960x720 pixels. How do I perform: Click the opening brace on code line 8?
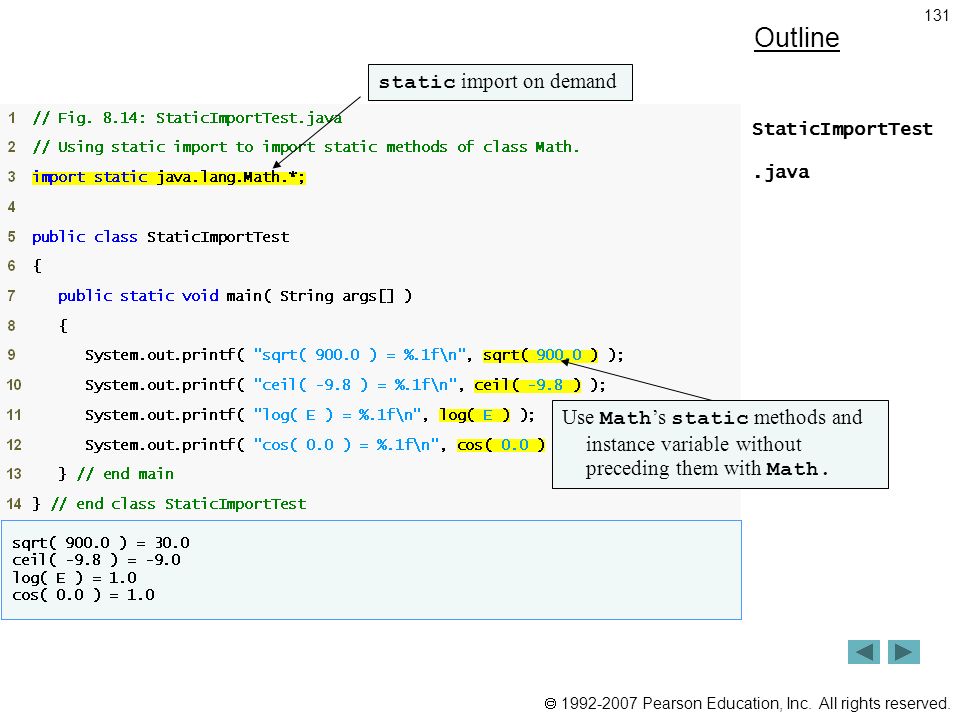click(63, 326)
